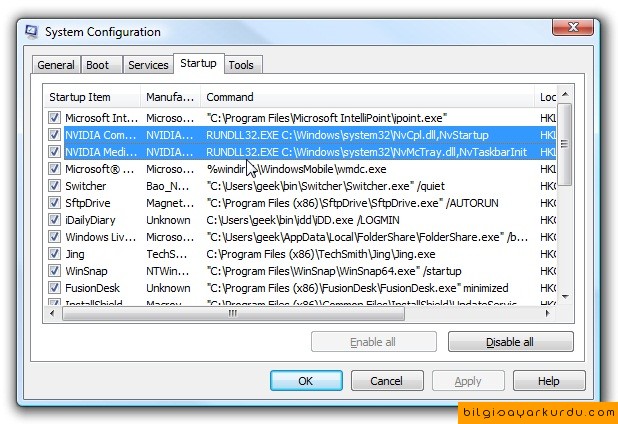Uncheck the NVIDIA Medi... startup checkbox
618x424 pixels.
point(54,152)
